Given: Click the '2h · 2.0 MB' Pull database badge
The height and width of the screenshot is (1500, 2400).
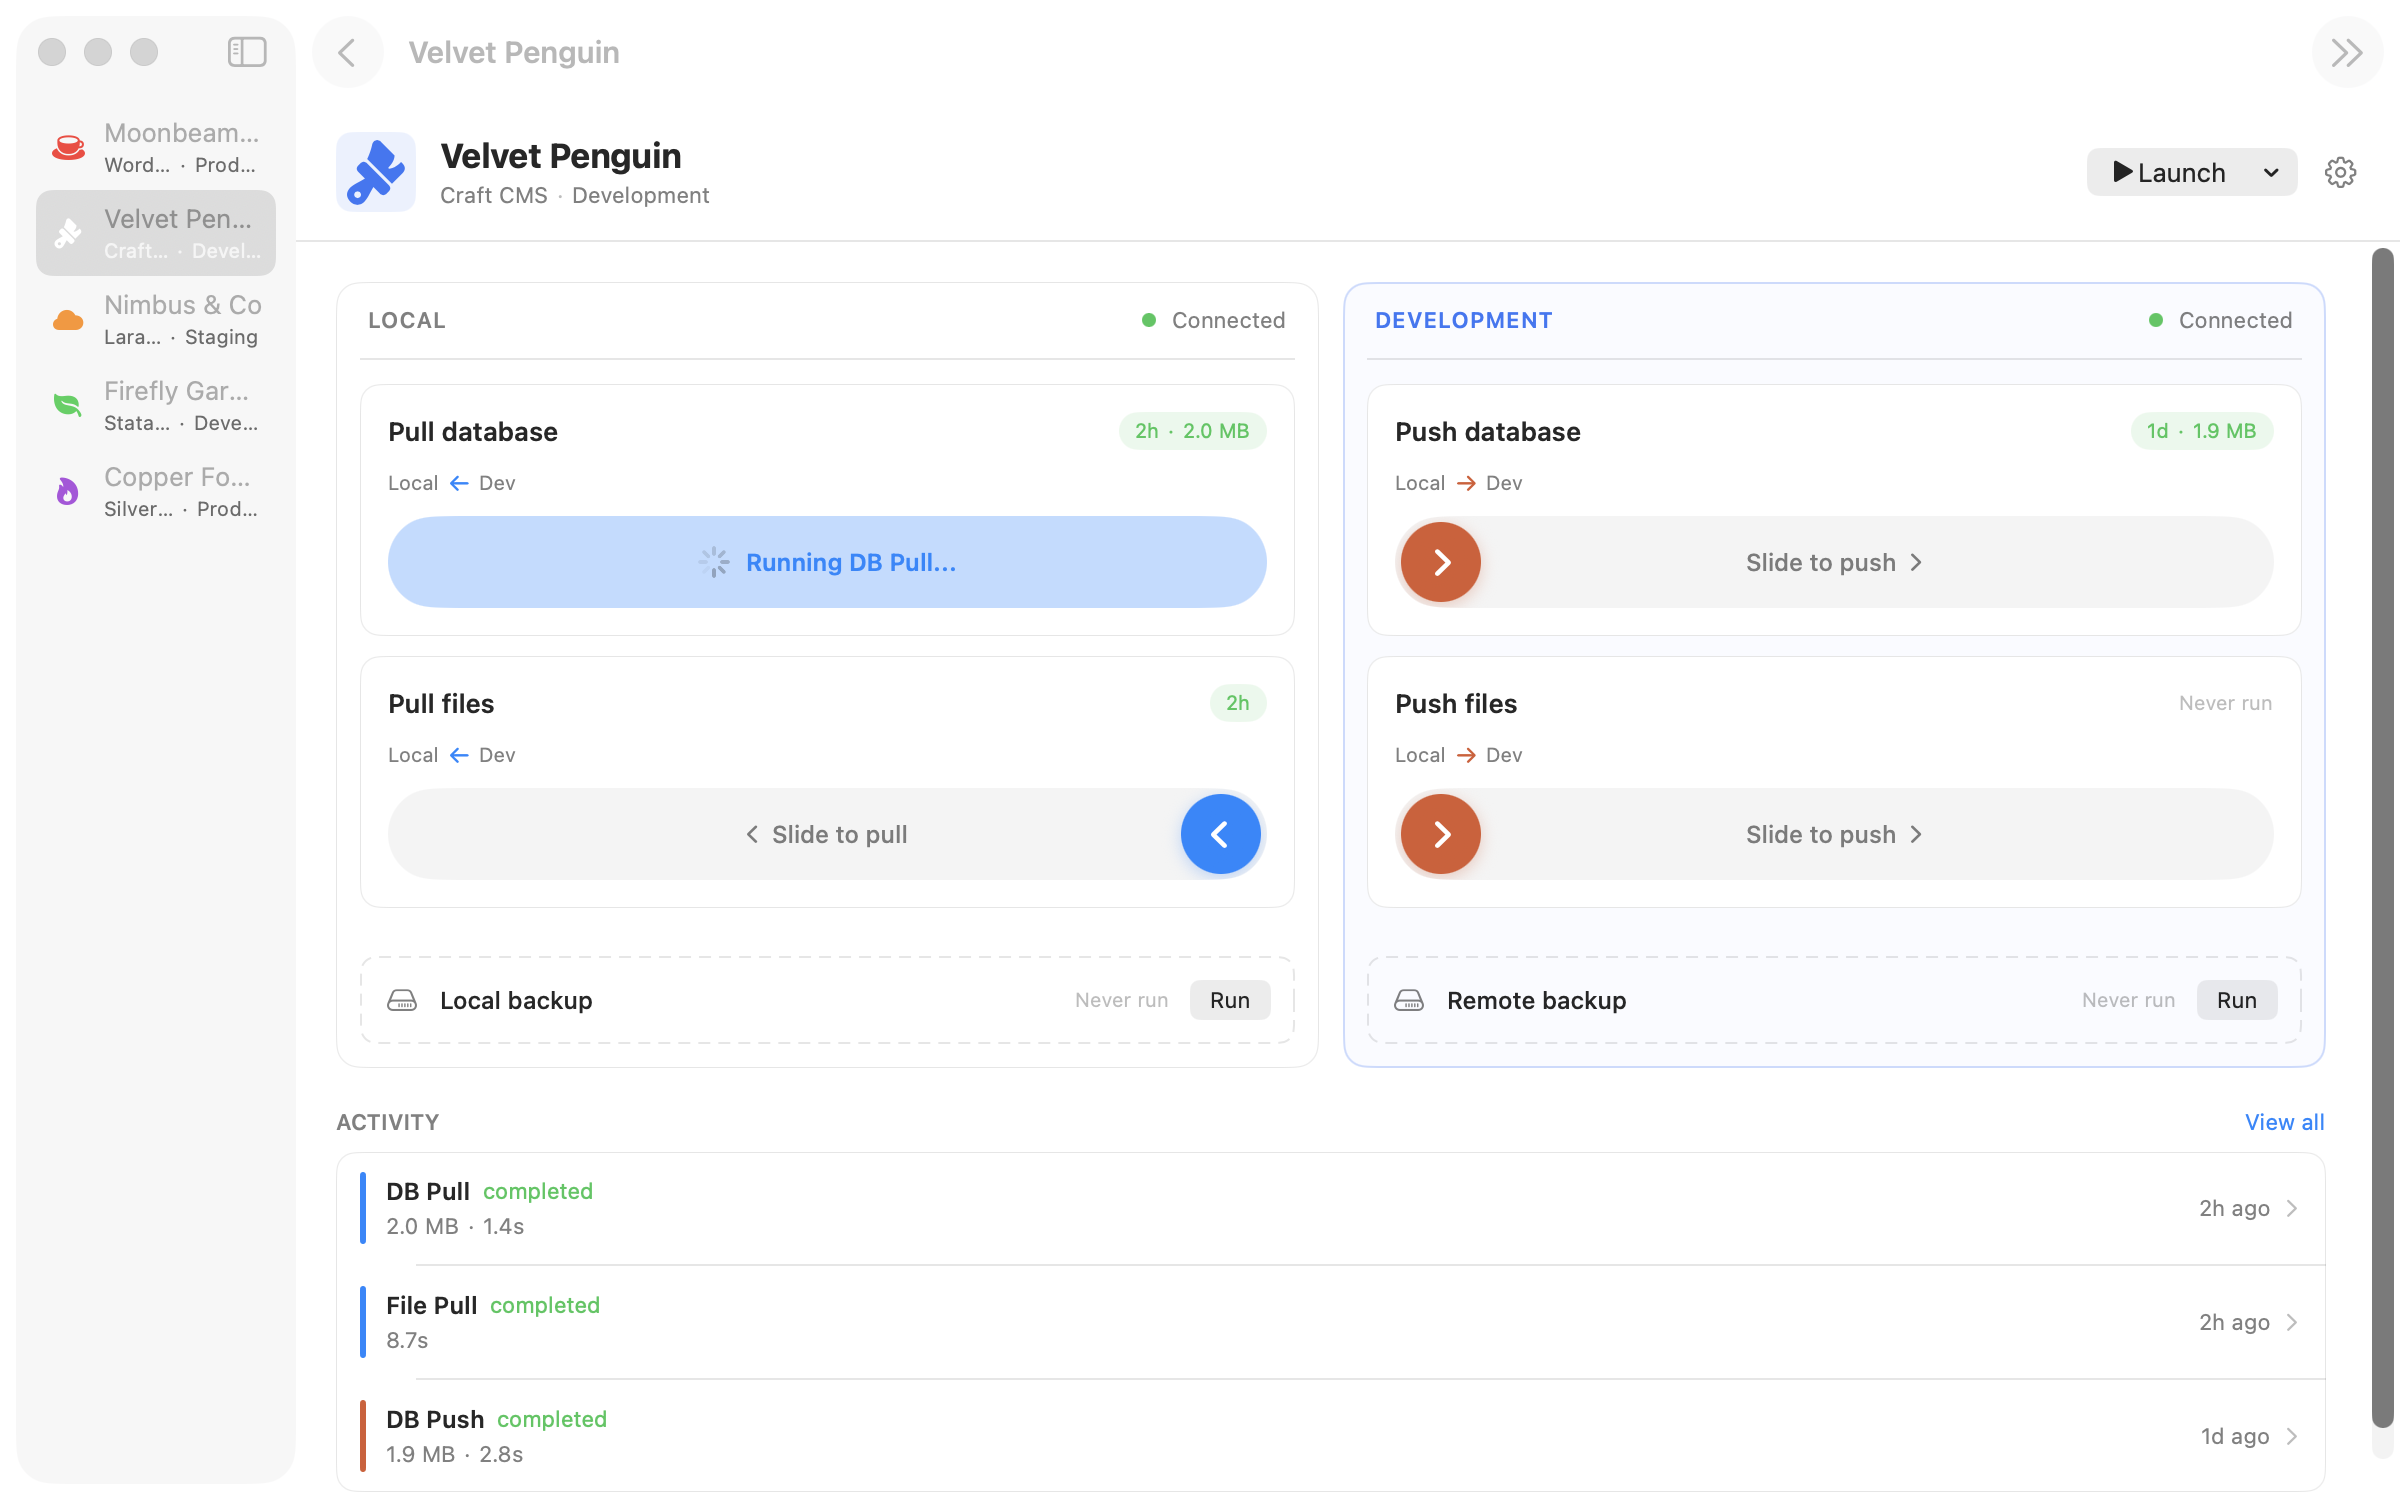Looking at the screenshot, I should click(1192, 431).
